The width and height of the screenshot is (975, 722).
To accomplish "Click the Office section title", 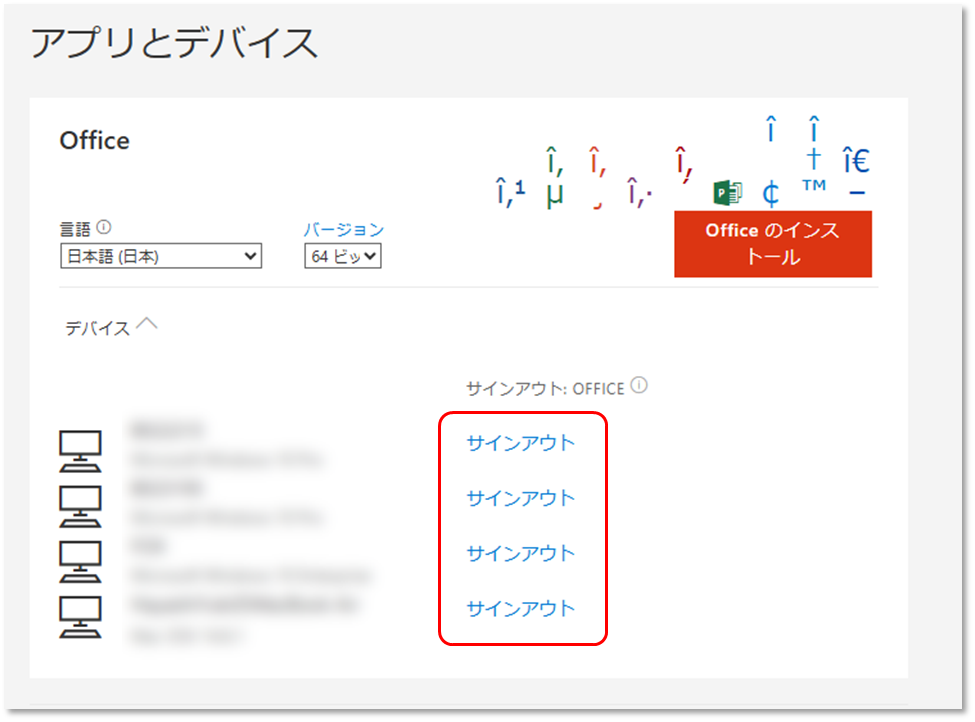I will point(95,141).
